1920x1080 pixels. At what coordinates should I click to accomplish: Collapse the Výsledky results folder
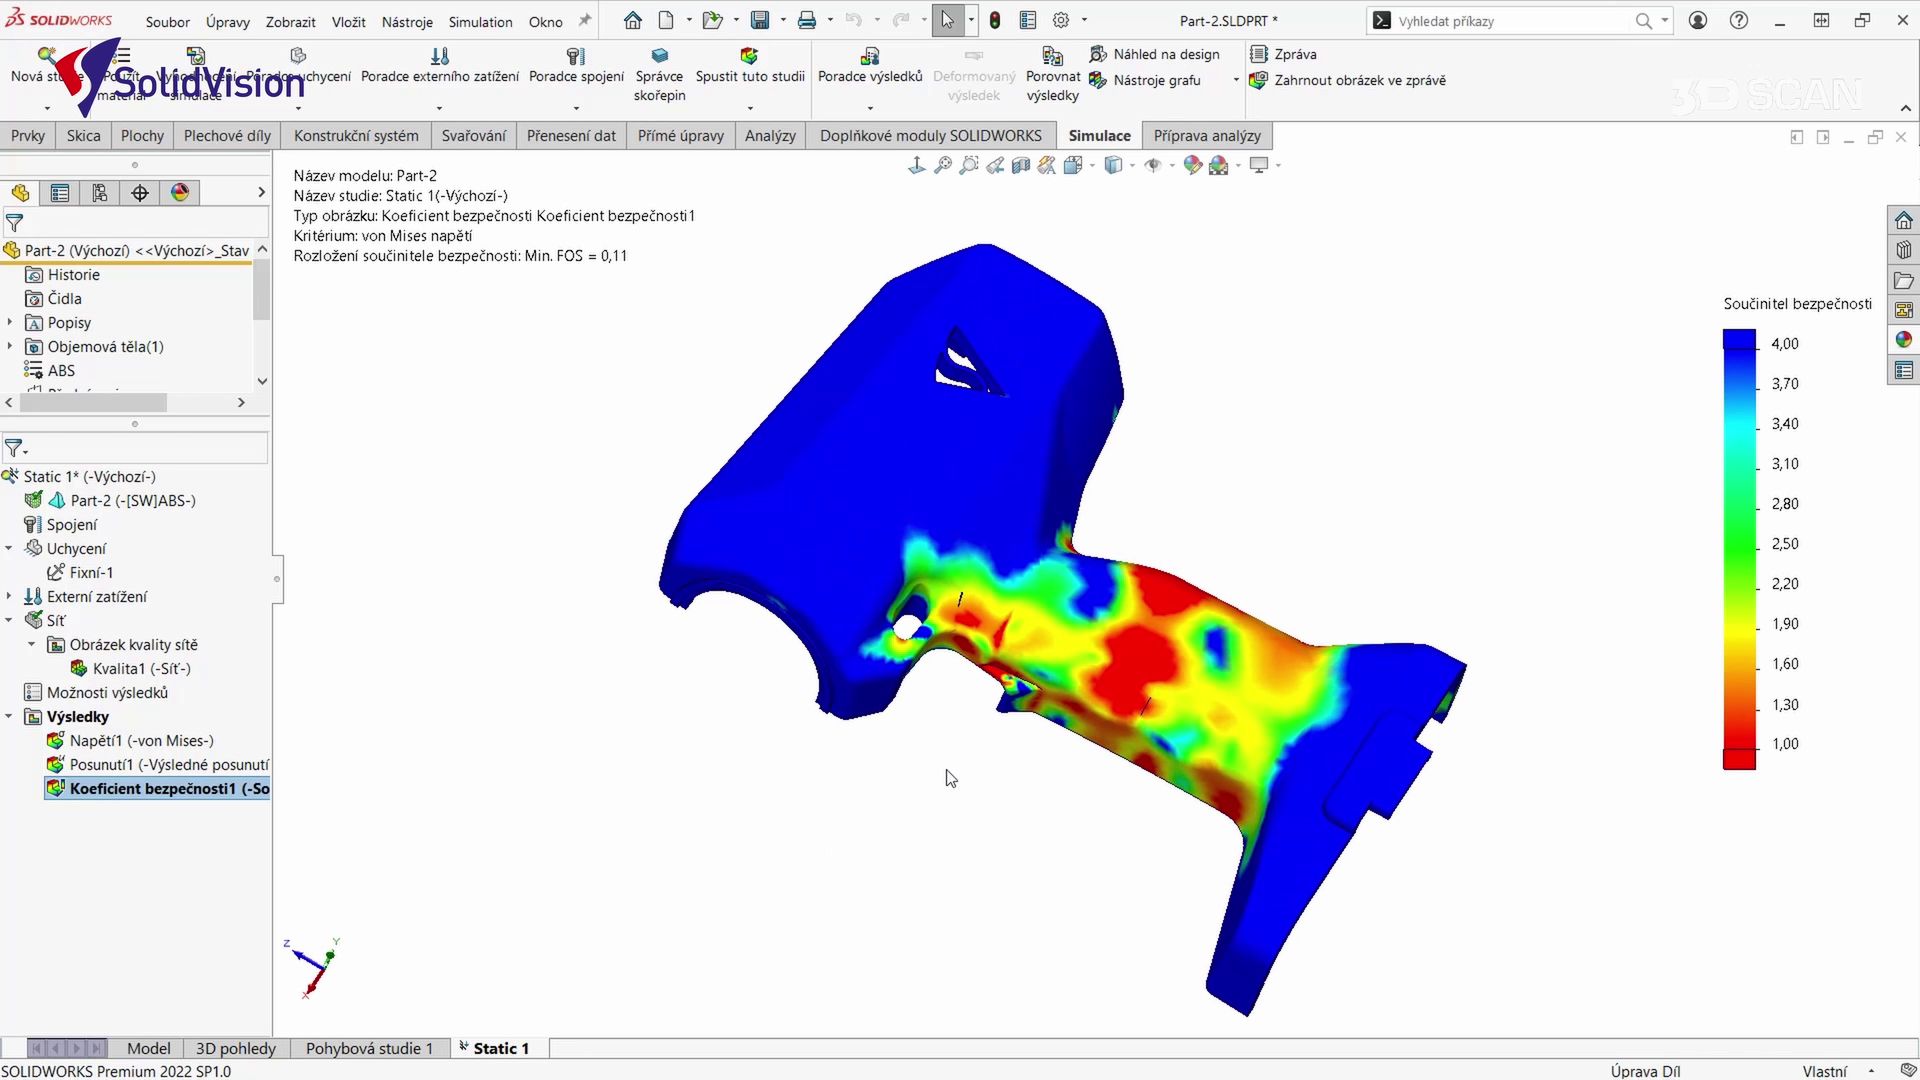(x=10, y=717)
